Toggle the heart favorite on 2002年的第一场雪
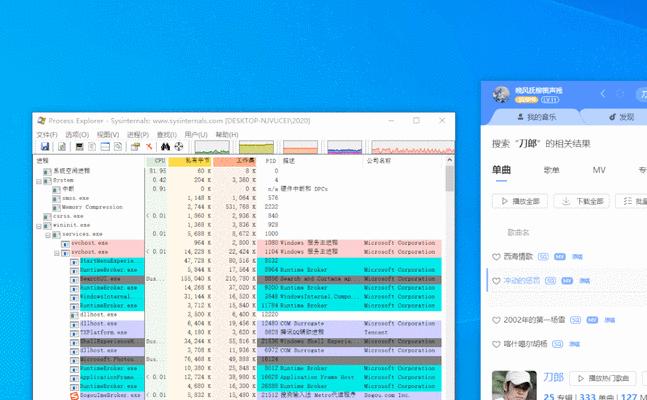647x400 pixels. 496,320
